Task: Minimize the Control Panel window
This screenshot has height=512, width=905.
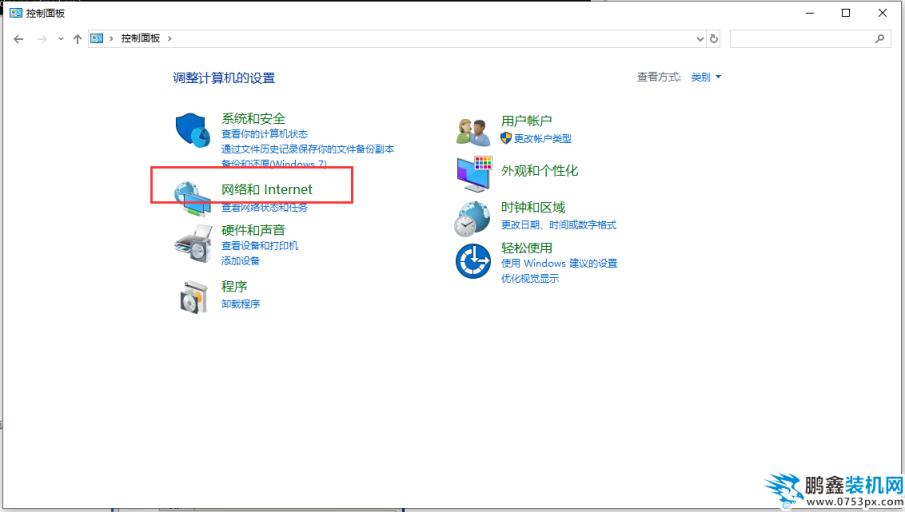Action: tap(810, 13)
